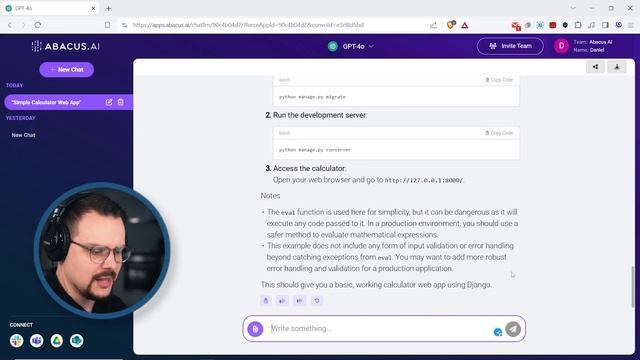Click the share conversation icon
640x360 pixels.
(596, 67)
